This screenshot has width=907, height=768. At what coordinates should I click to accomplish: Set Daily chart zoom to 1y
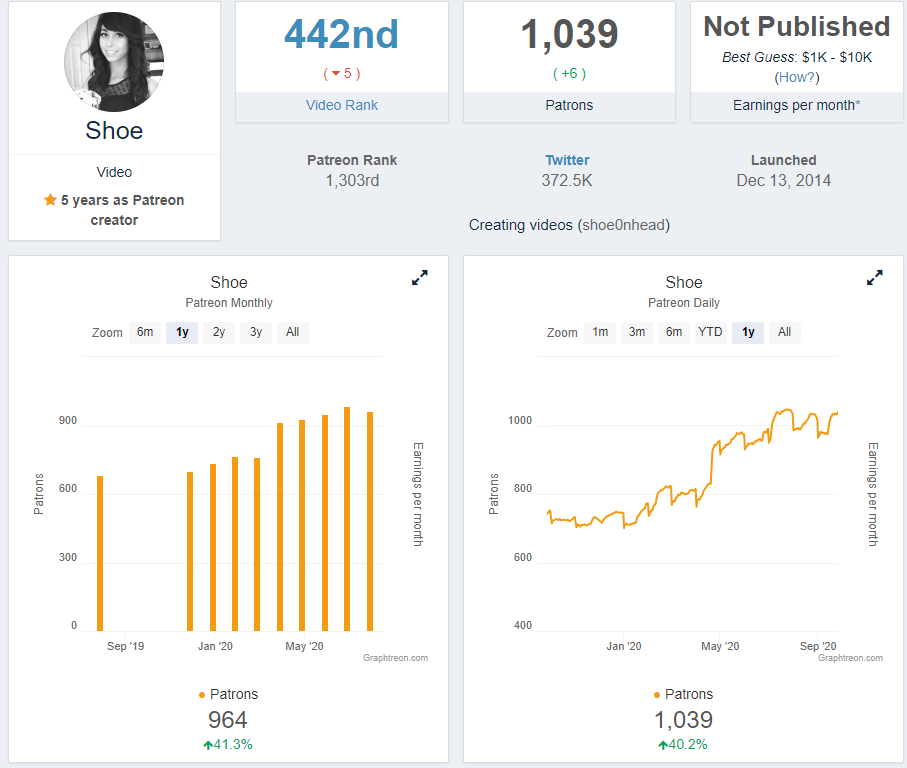(748, 333)
